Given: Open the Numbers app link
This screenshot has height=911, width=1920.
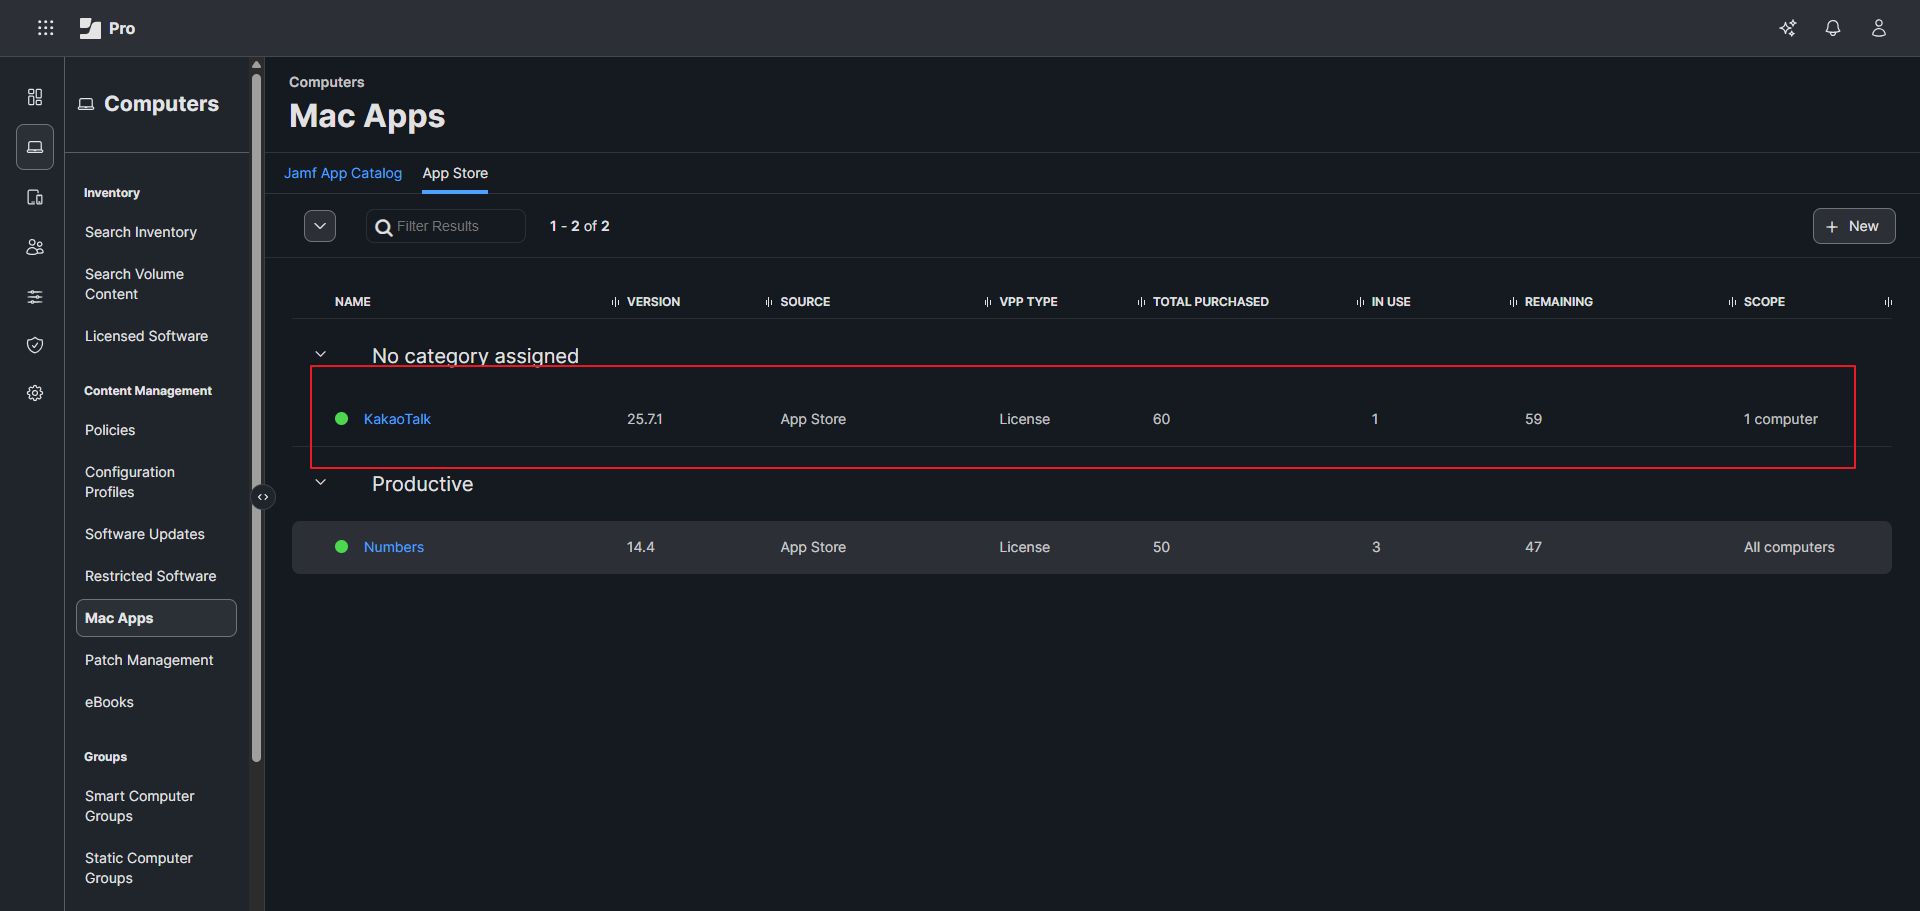Looking at the screenshot, I should (x=394, y=547).
